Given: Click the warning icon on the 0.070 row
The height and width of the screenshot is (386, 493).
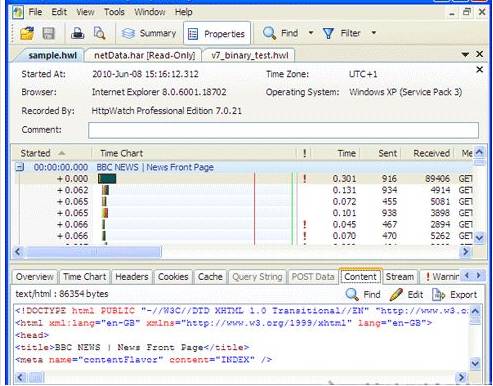Looking at the screenshot, I should coord(305,236).
